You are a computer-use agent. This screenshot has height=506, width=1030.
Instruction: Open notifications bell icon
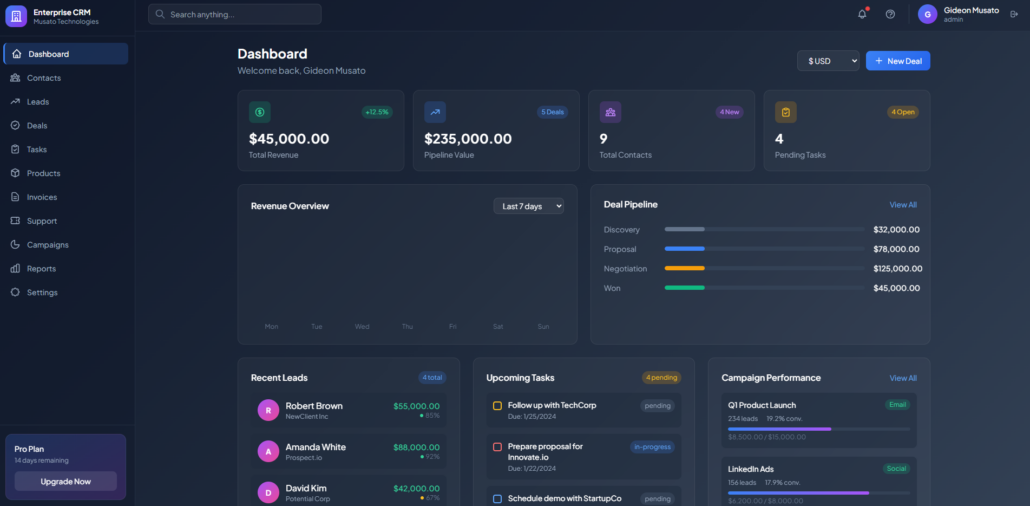tap(862, 14)
